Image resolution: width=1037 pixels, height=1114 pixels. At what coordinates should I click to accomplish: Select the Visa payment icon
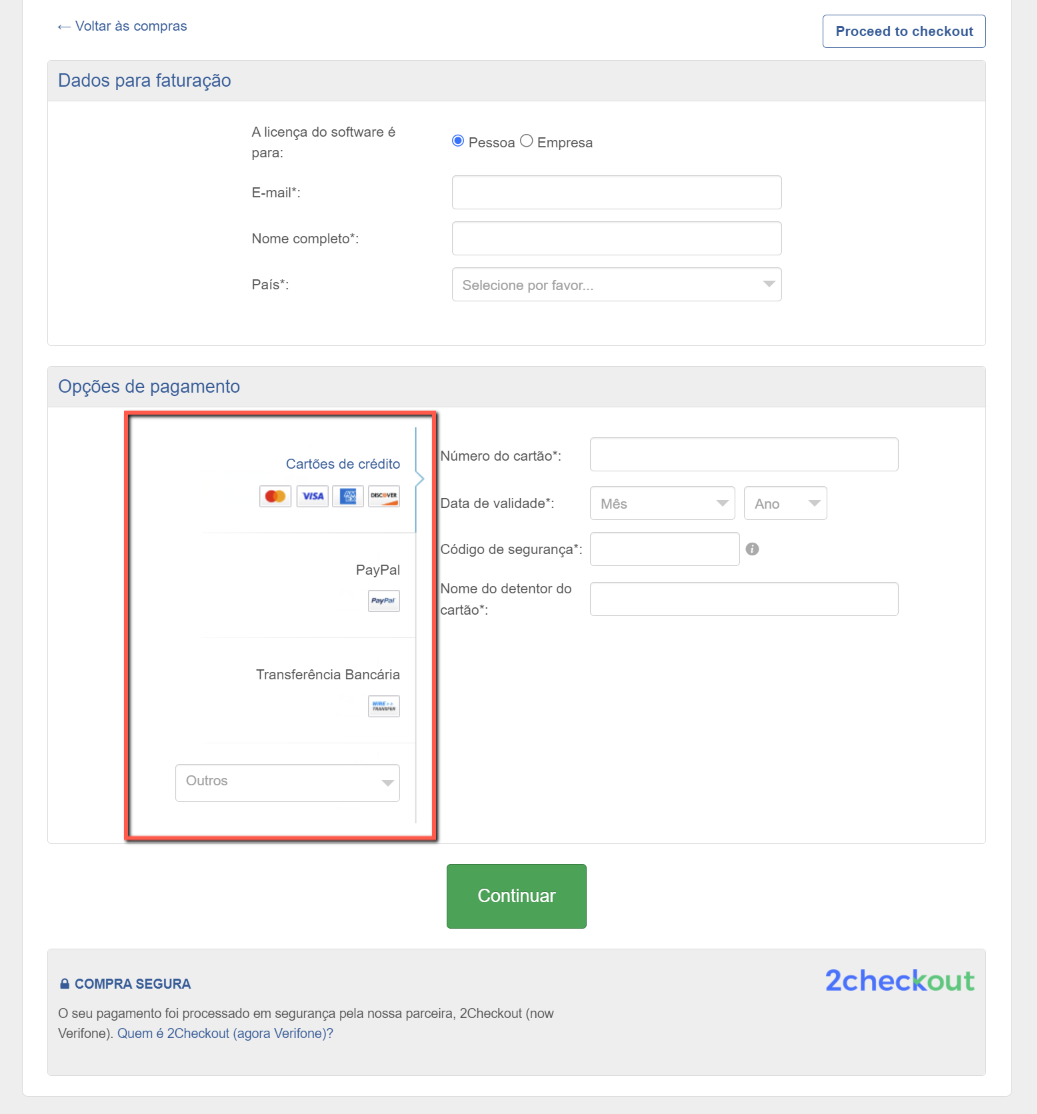coord(312,496)
